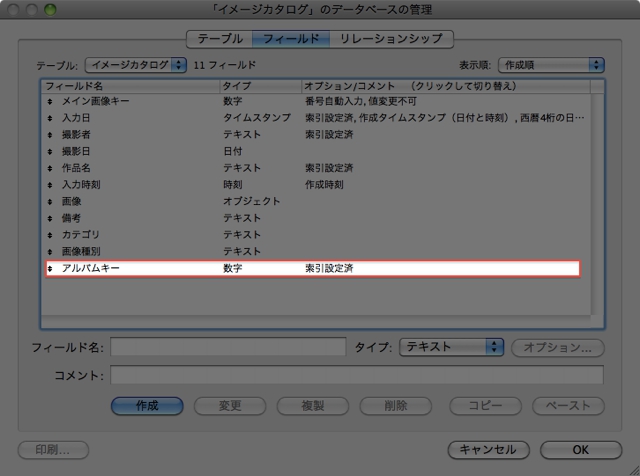Click the reorder handle of 画像 row
The height and width of the screenshot is (476, 640).
coord(50,202)
